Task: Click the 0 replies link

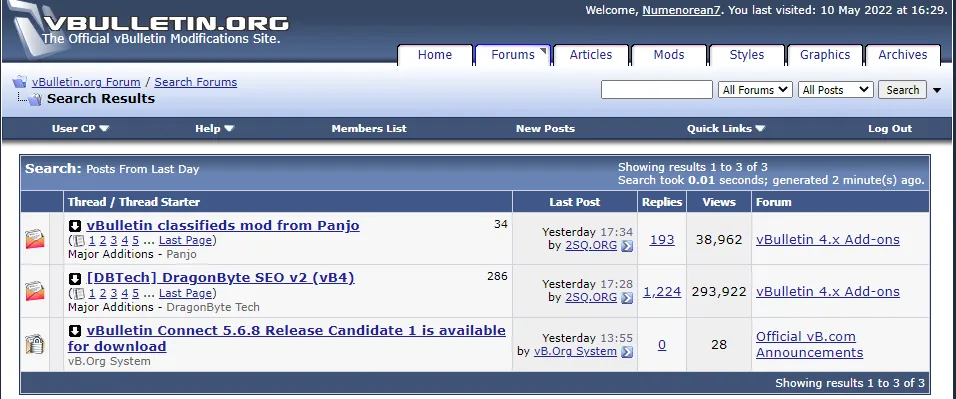Action: click(x=662, y=345)
